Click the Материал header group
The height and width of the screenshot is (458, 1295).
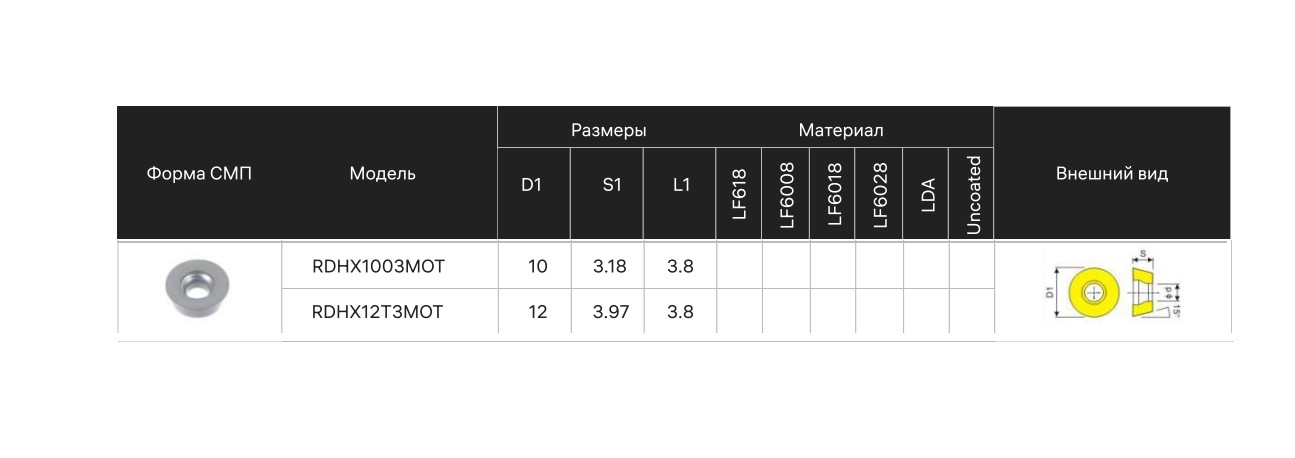coord(840,130)
